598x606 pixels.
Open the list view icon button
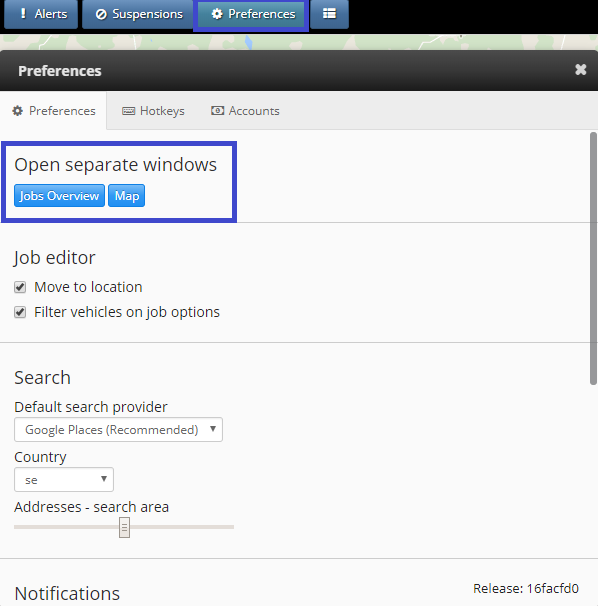click(329, 14)
